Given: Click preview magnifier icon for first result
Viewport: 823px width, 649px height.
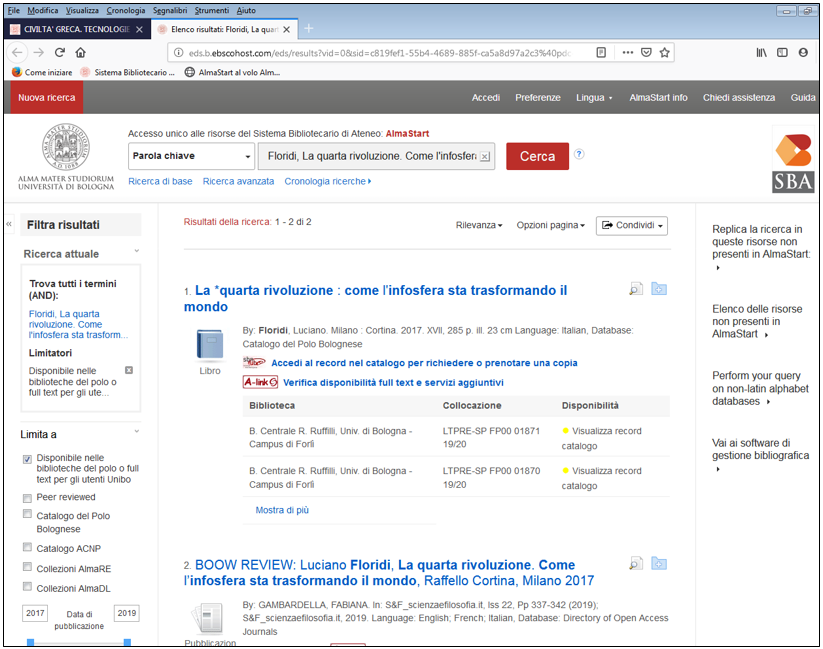Looking at the screenshot, I should click(x=635, y=290).
